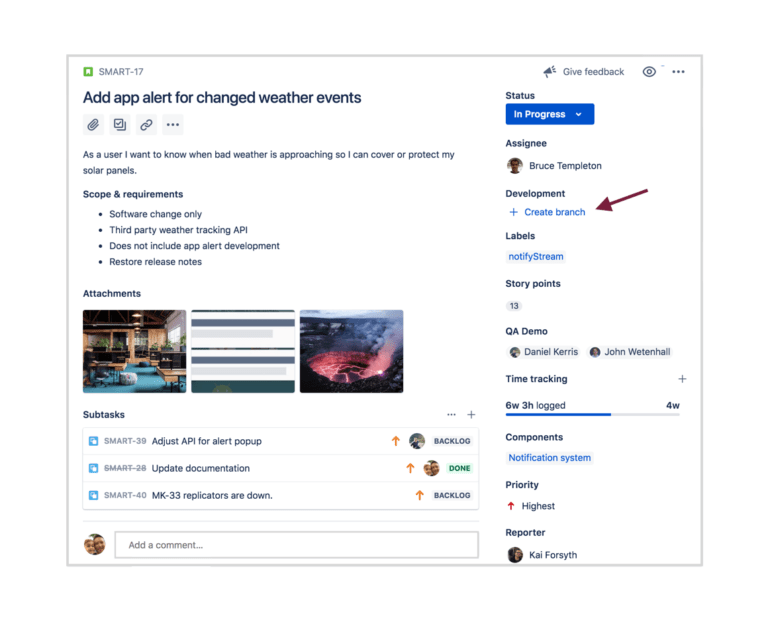Click the Highest priority text
This screenshot has height=622, width=768.
(538, 506)
